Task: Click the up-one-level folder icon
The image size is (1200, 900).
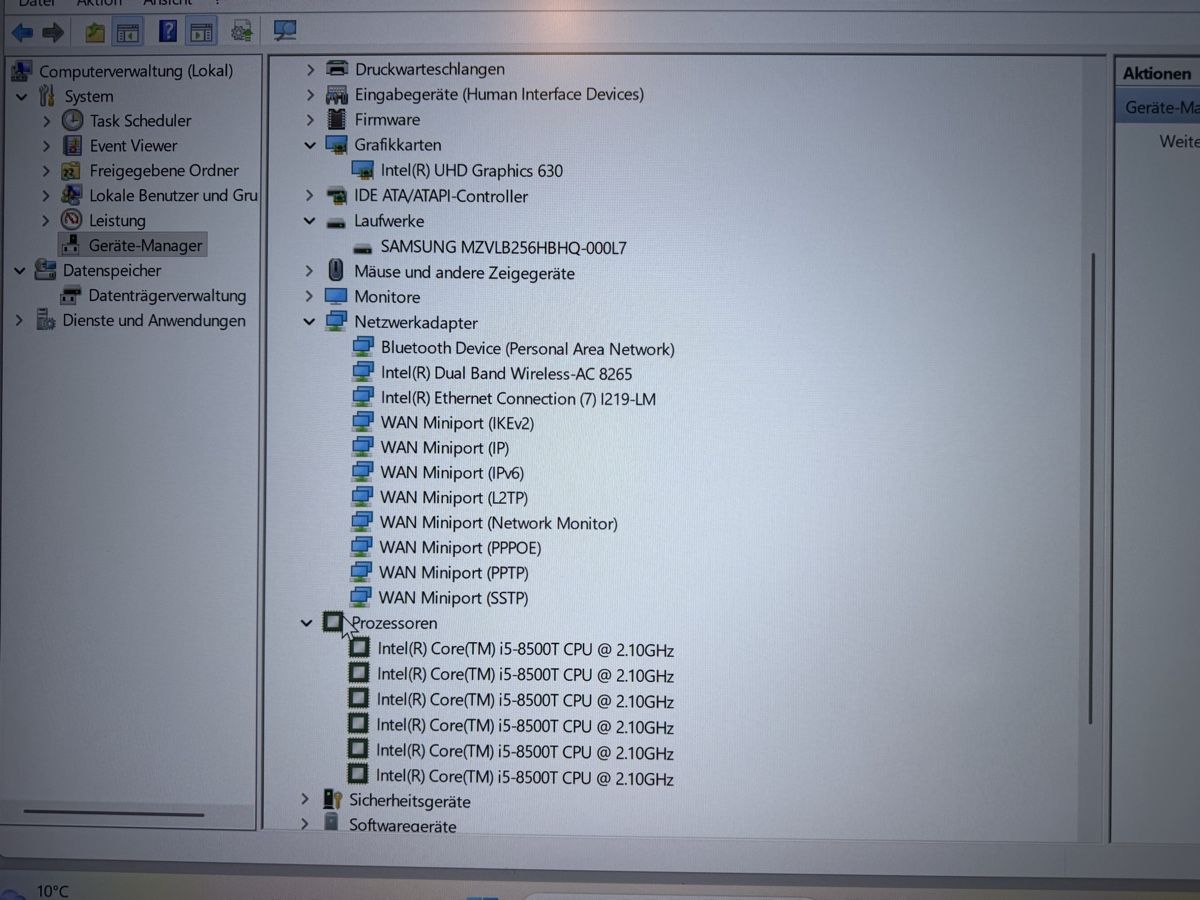Action: 95,33
